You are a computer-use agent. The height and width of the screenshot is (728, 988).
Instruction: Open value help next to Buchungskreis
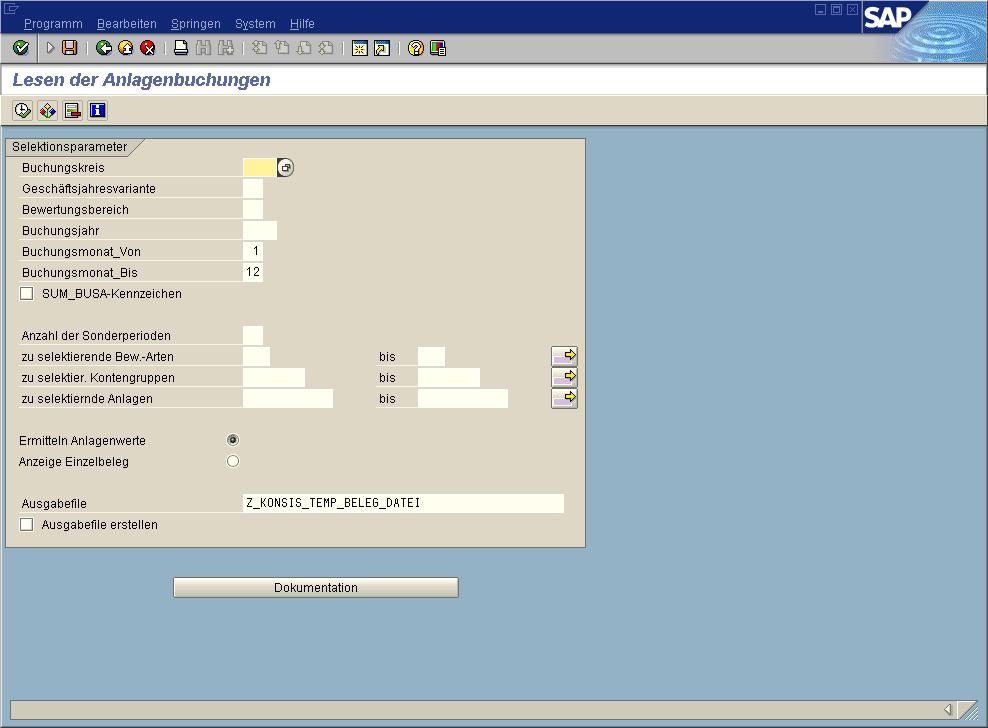pyautogui.click(x=285, y=168)
